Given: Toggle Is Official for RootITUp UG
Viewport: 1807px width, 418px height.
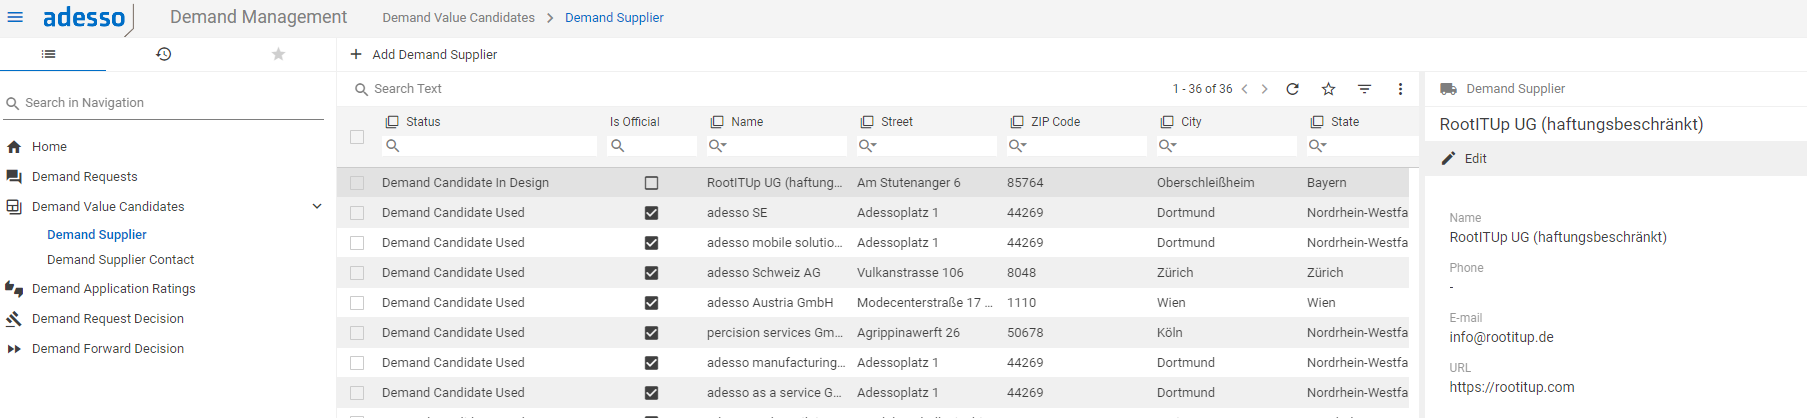Looking at the screenshot, I should point(651,183).
